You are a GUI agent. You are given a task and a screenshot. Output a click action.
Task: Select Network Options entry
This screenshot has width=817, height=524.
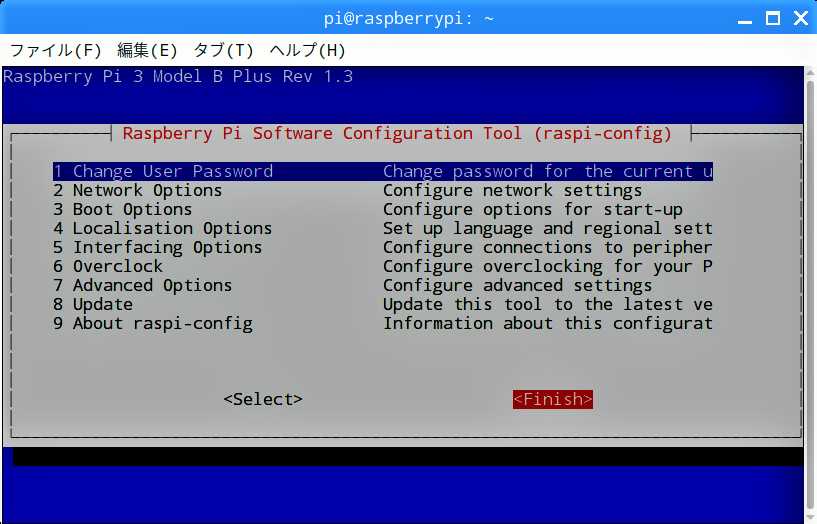pyautogui.click(x=382, y=191)
